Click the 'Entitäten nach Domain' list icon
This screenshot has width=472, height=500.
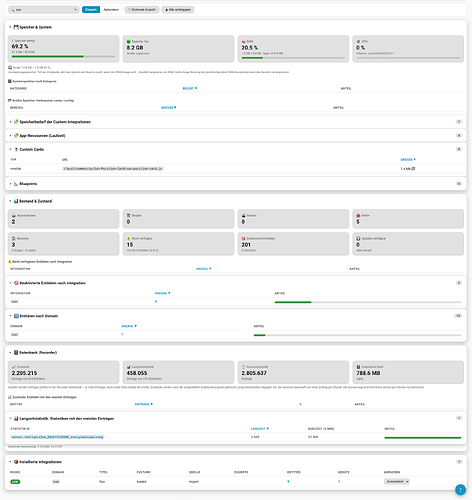tap(16, 316)
